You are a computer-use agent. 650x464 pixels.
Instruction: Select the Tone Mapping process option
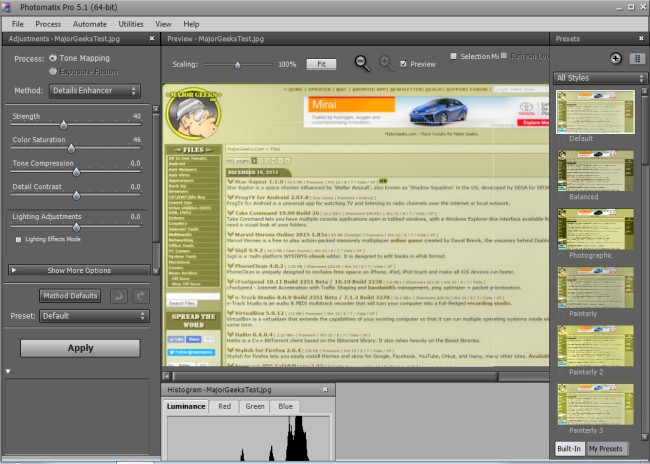click(x=54, y=58)
